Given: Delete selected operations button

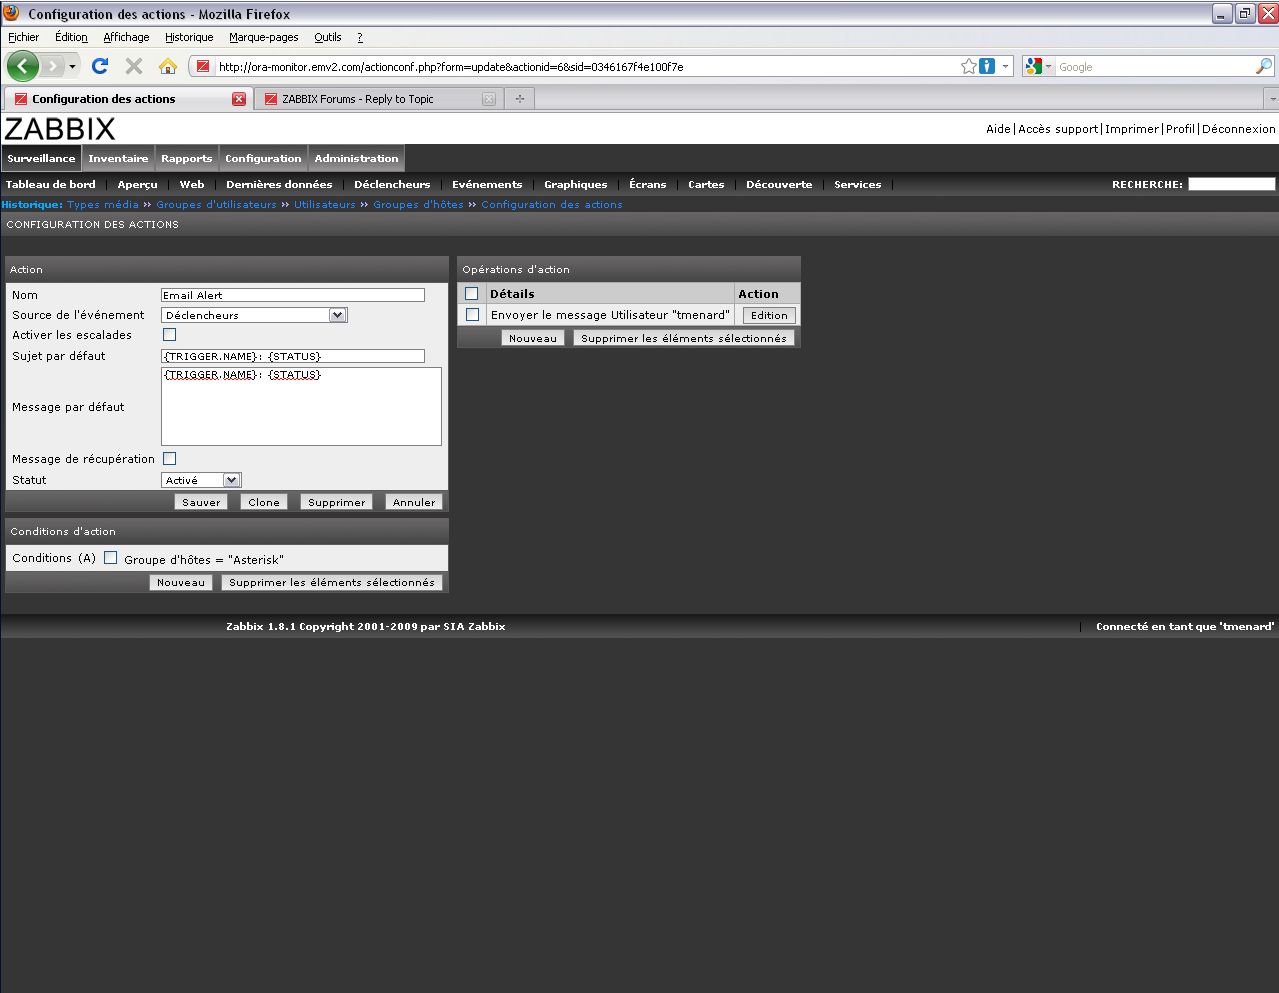Looking at the screenshot, I should tap(684, 338).
